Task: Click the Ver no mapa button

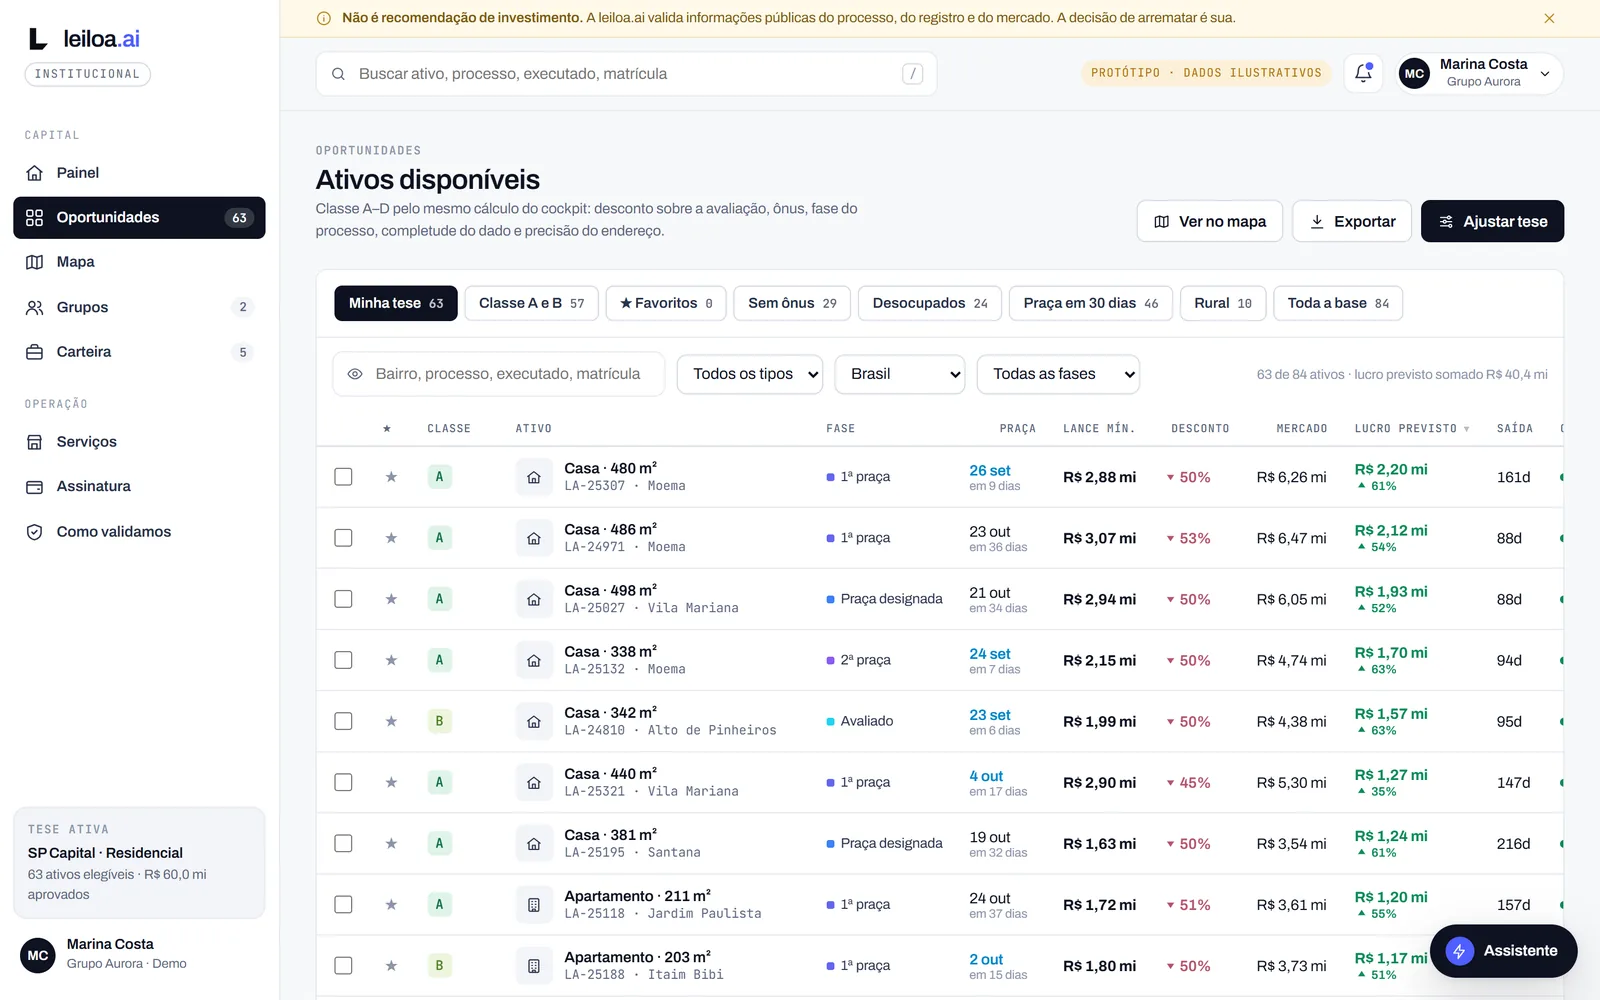Action: coord(1210,221)
